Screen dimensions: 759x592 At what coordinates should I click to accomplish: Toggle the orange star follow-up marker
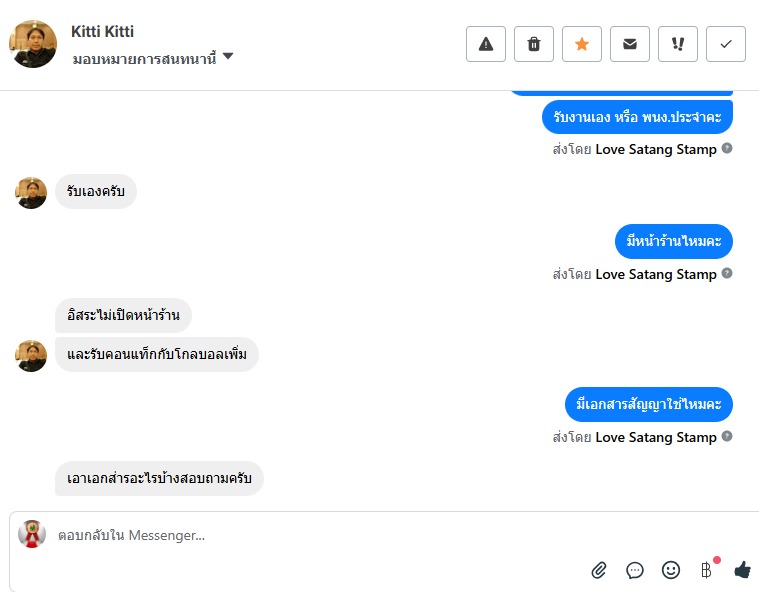[x=582, y=44]
